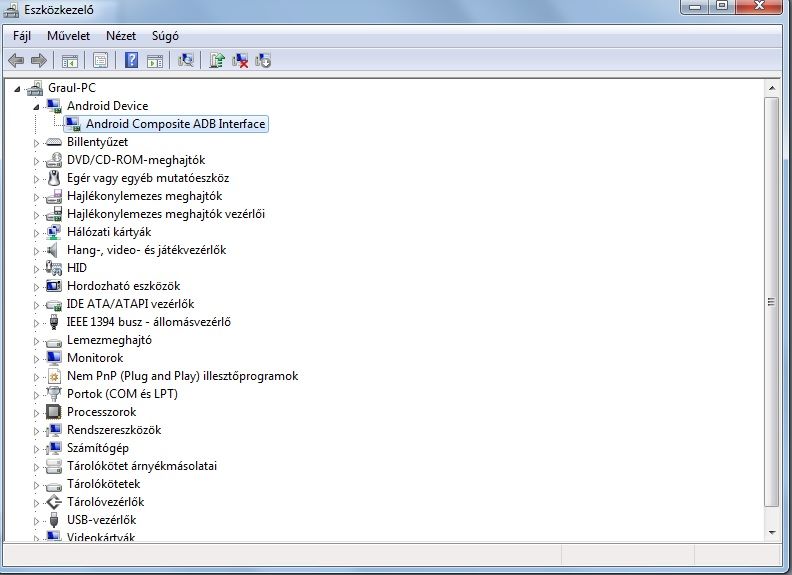This screenshot has height=575, width=792.
Task: Click the ports icon at Portok (COM és LPT)
Action: (54, 394)
